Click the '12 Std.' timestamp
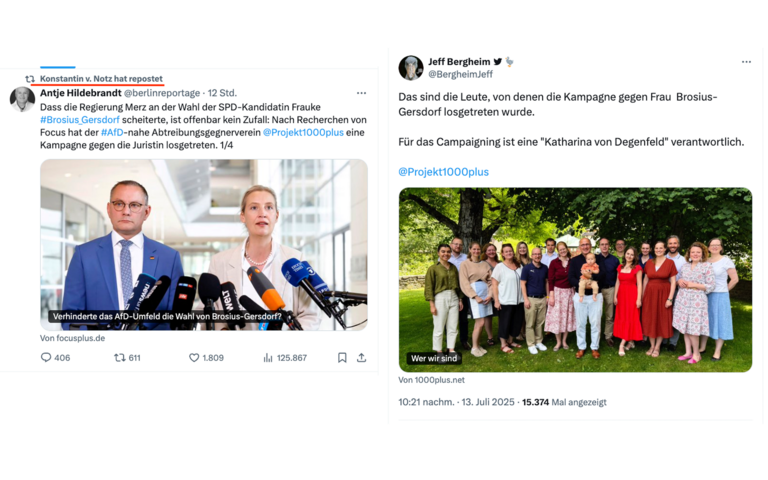 (x=222, y=93)
